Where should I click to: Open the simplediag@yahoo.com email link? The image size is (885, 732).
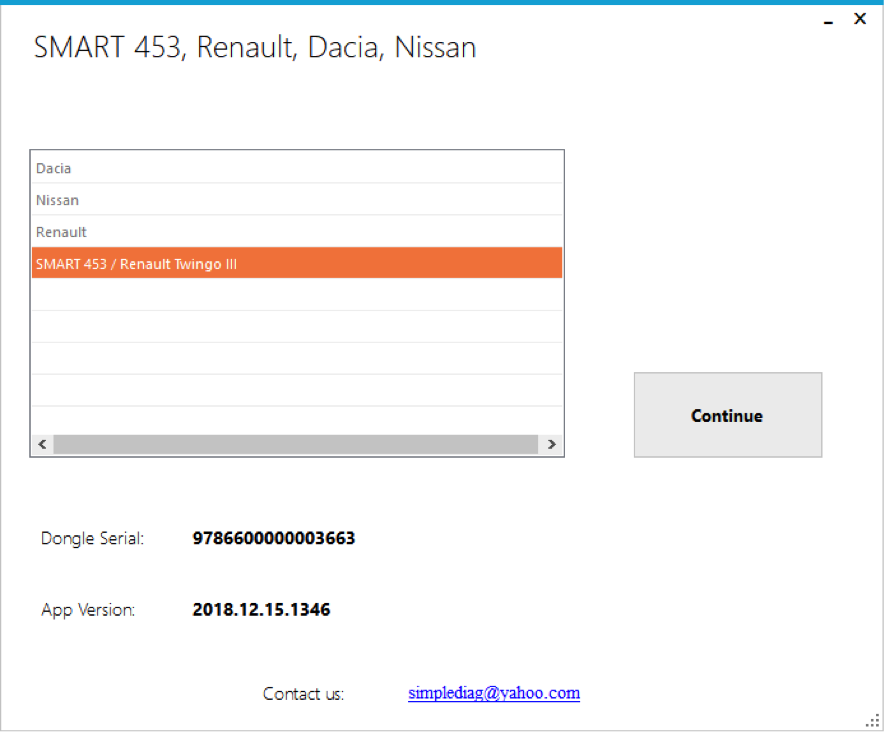(x=494, y=692)
